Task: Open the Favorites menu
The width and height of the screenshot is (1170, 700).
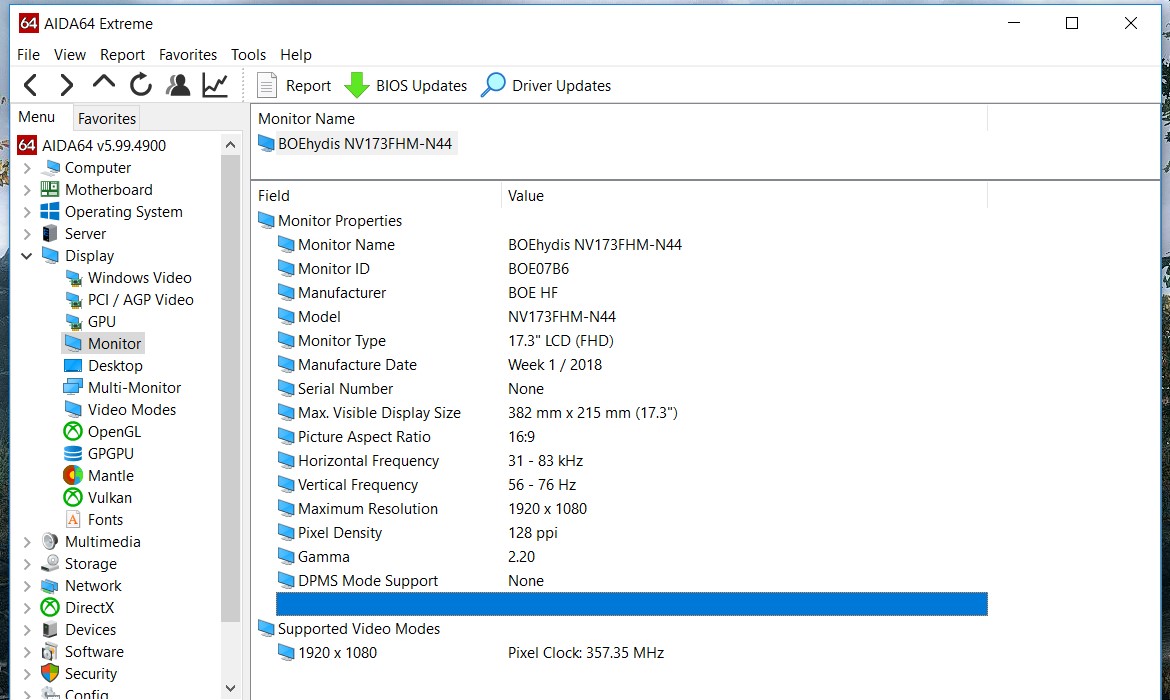Action: (187, 55)
